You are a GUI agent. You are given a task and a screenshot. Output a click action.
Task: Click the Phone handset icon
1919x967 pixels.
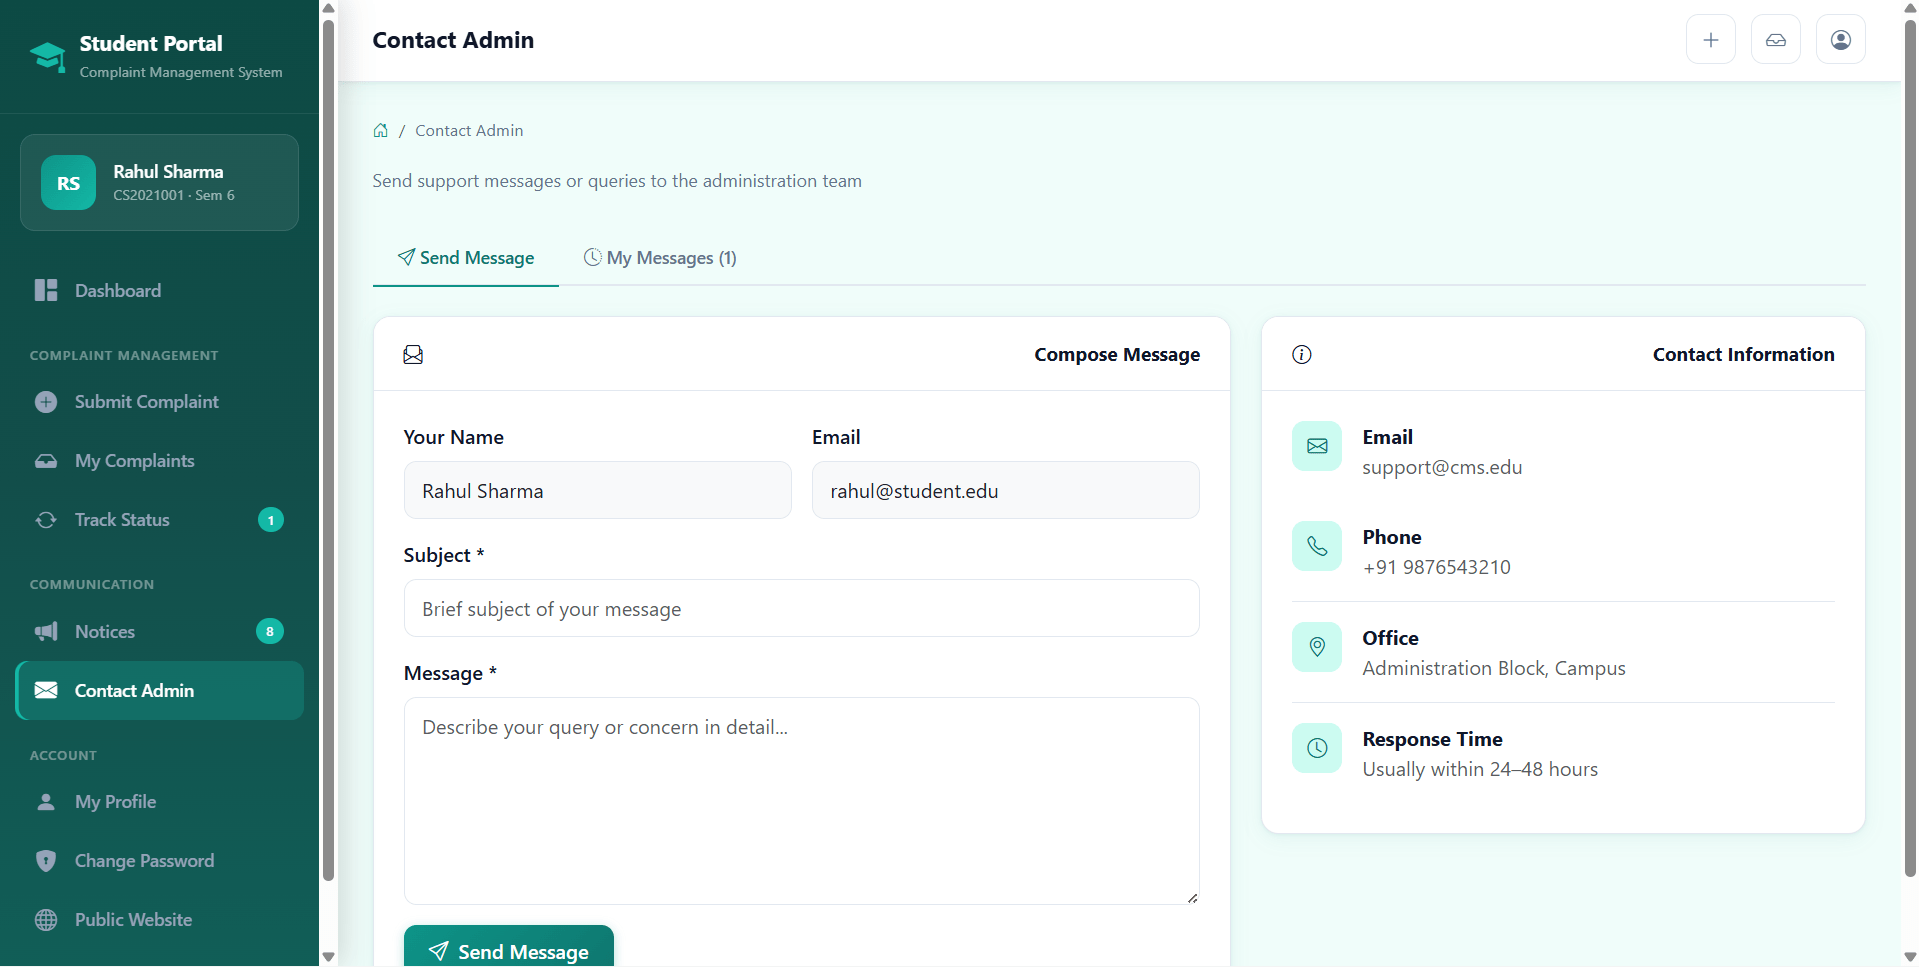1317,546
